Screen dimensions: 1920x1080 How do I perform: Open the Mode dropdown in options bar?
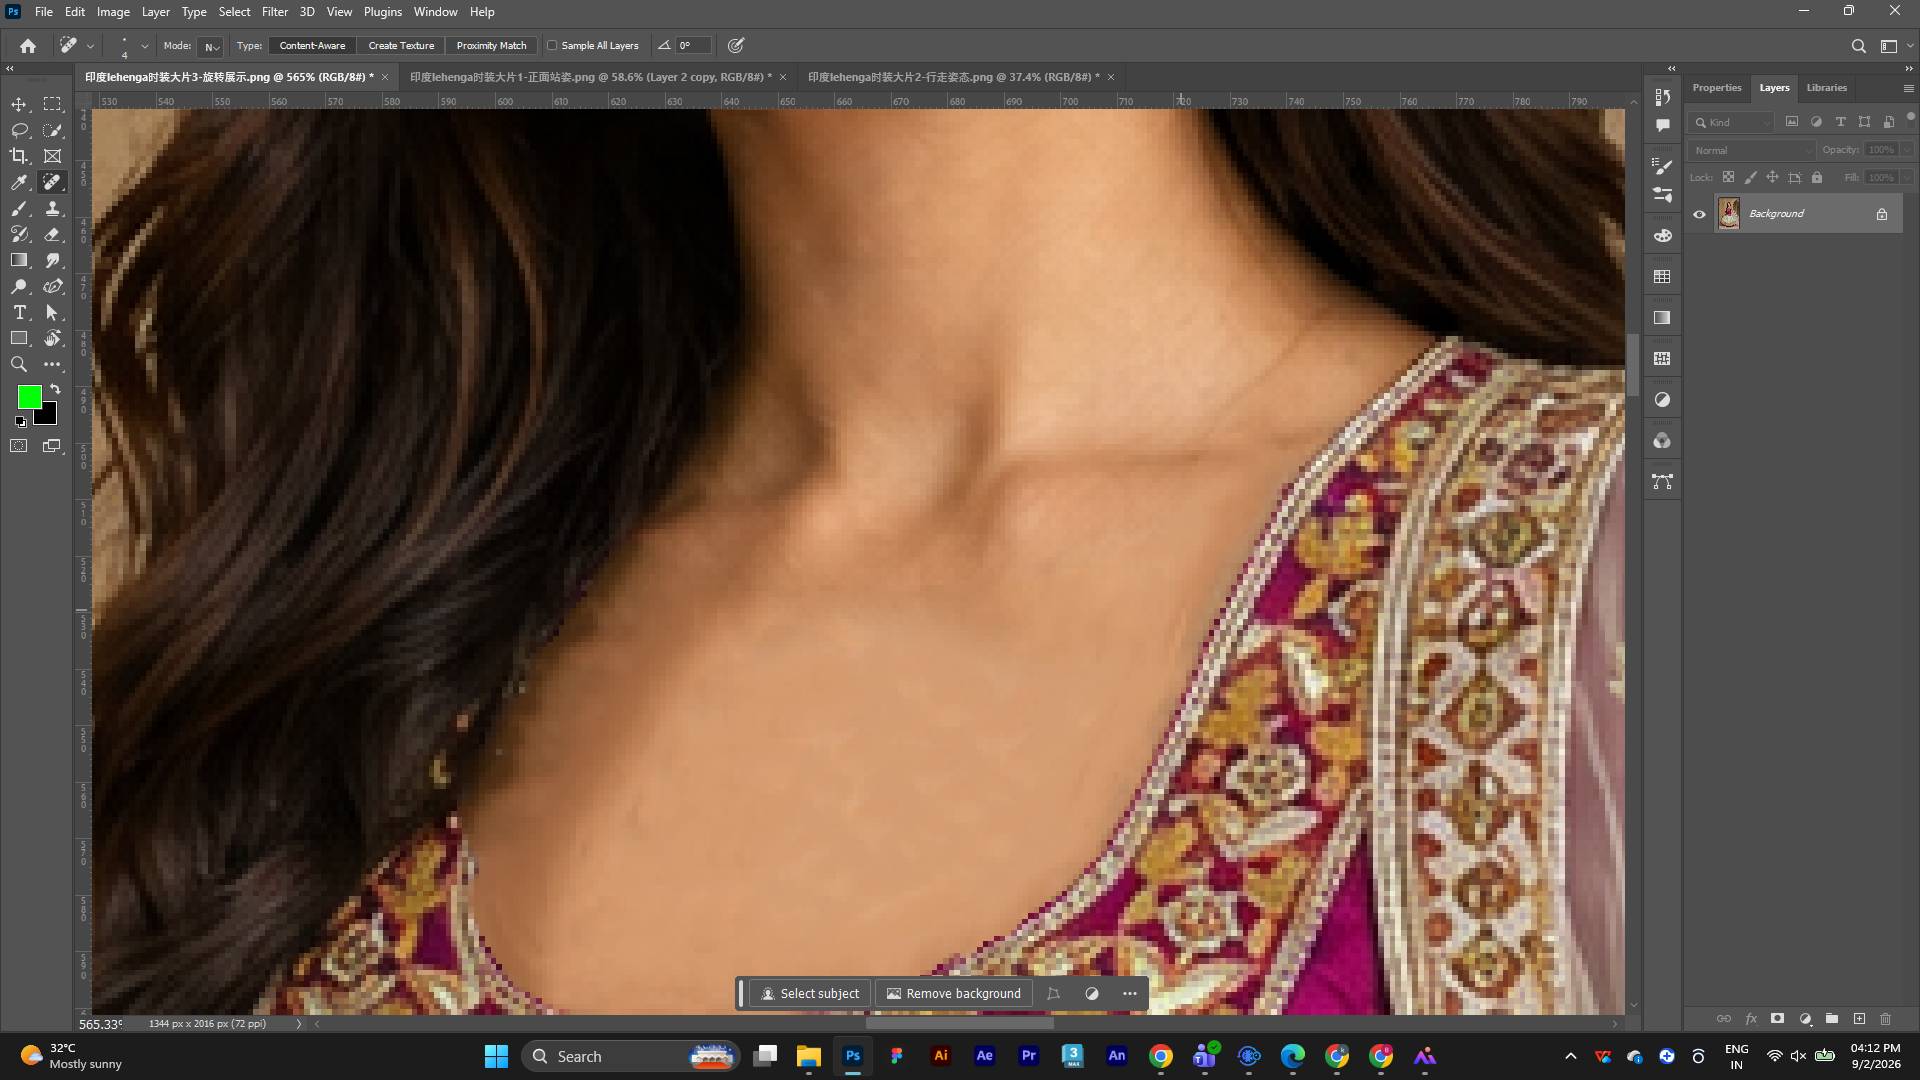pyautogui.click(x=210, y=46)
